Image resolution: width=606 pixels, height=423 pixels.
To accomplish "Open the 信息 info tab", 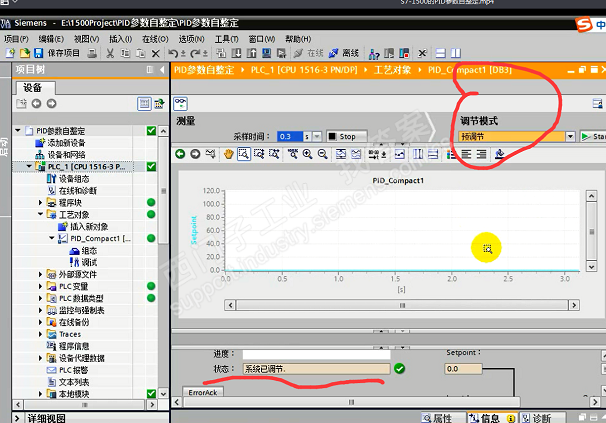I will (x=492, y=418).
